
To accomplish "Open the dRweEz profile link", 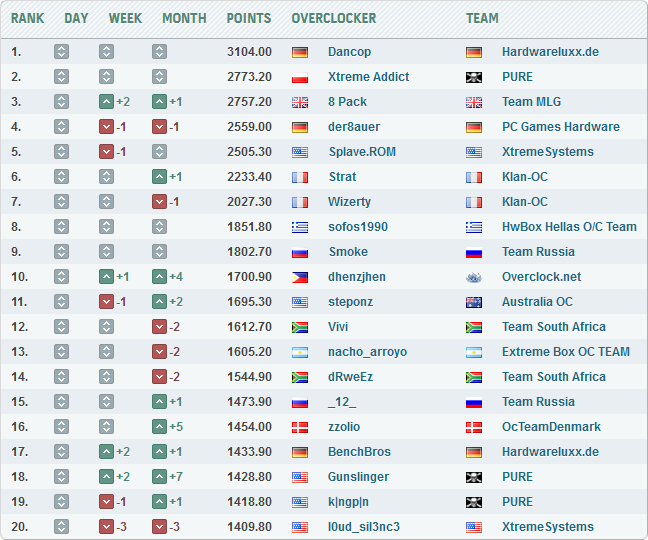I will pyautogui.click(x=350, y=377).
